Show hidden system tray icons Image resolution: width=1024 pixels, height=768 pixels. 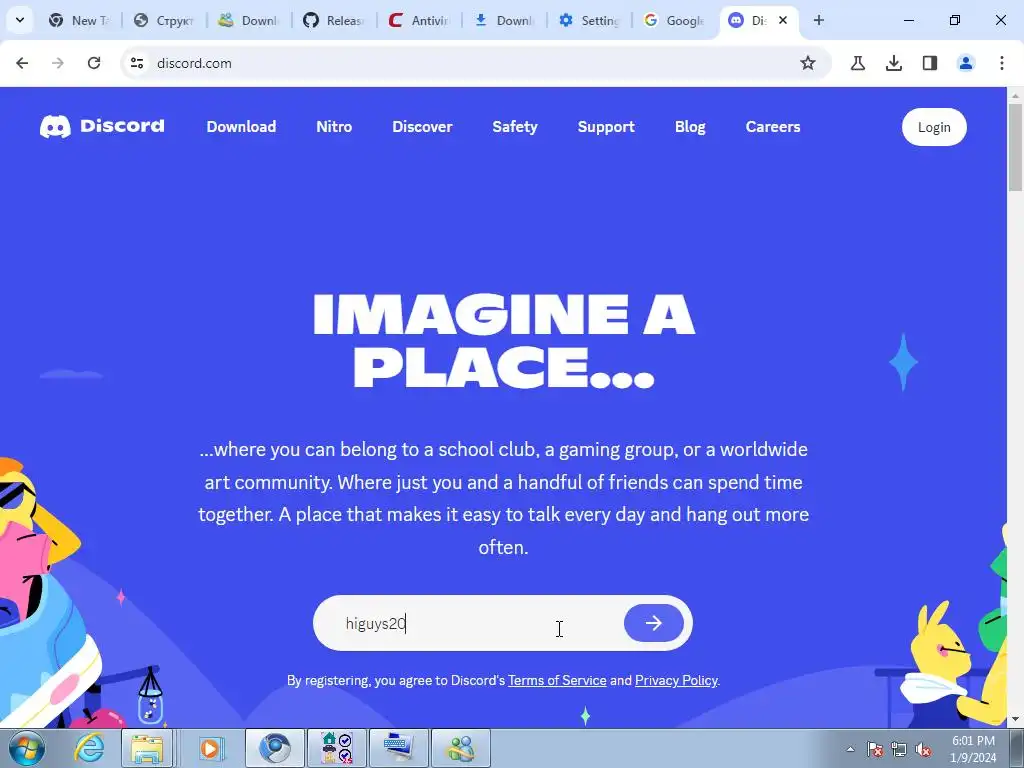pos(850,749)
